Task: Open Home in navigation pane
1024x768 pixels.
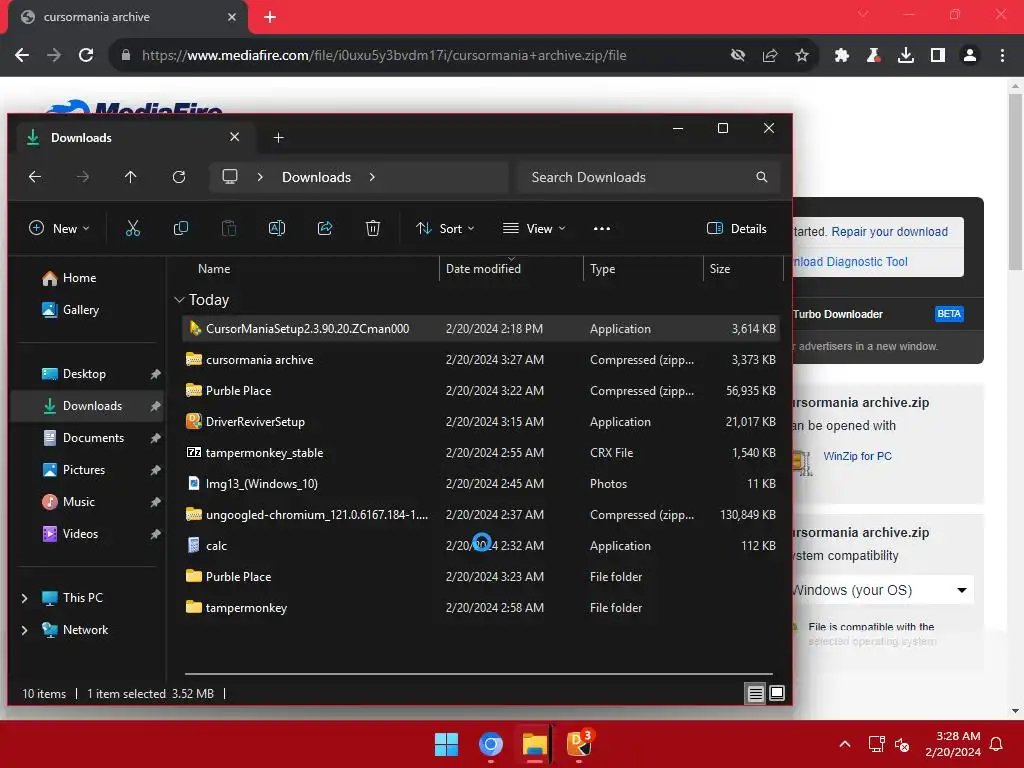Action: pyautogui.click(x=79, y=278)
